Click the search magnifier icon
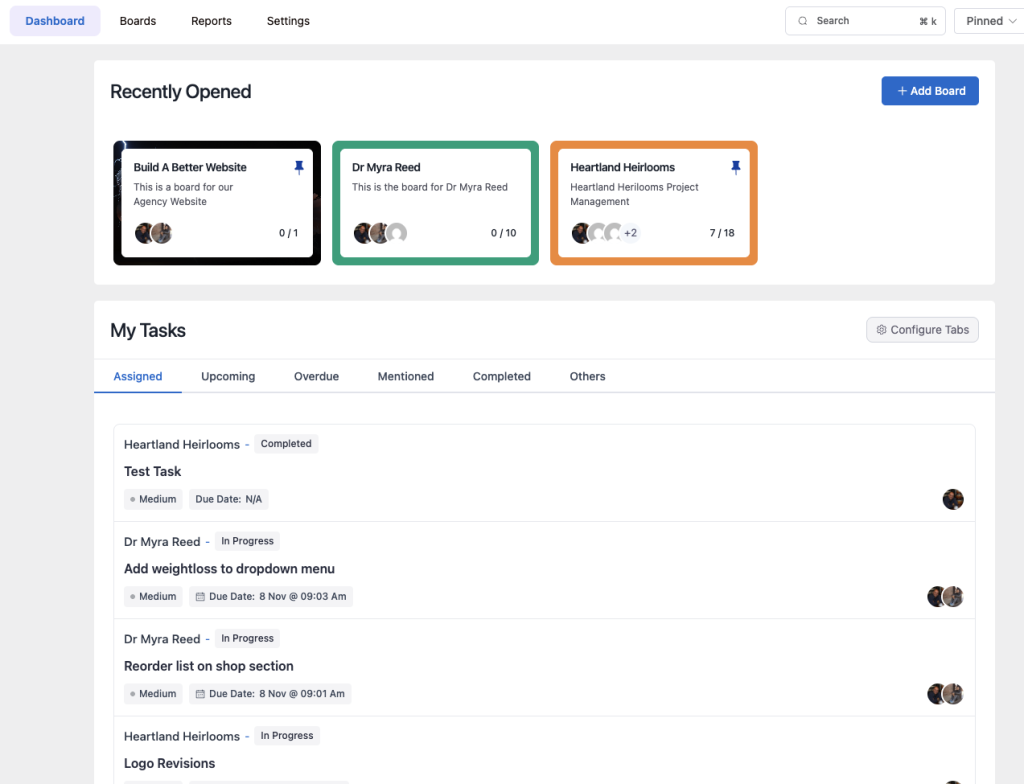The height and width of the screenshot is (784, 1024). pos(803,21)
